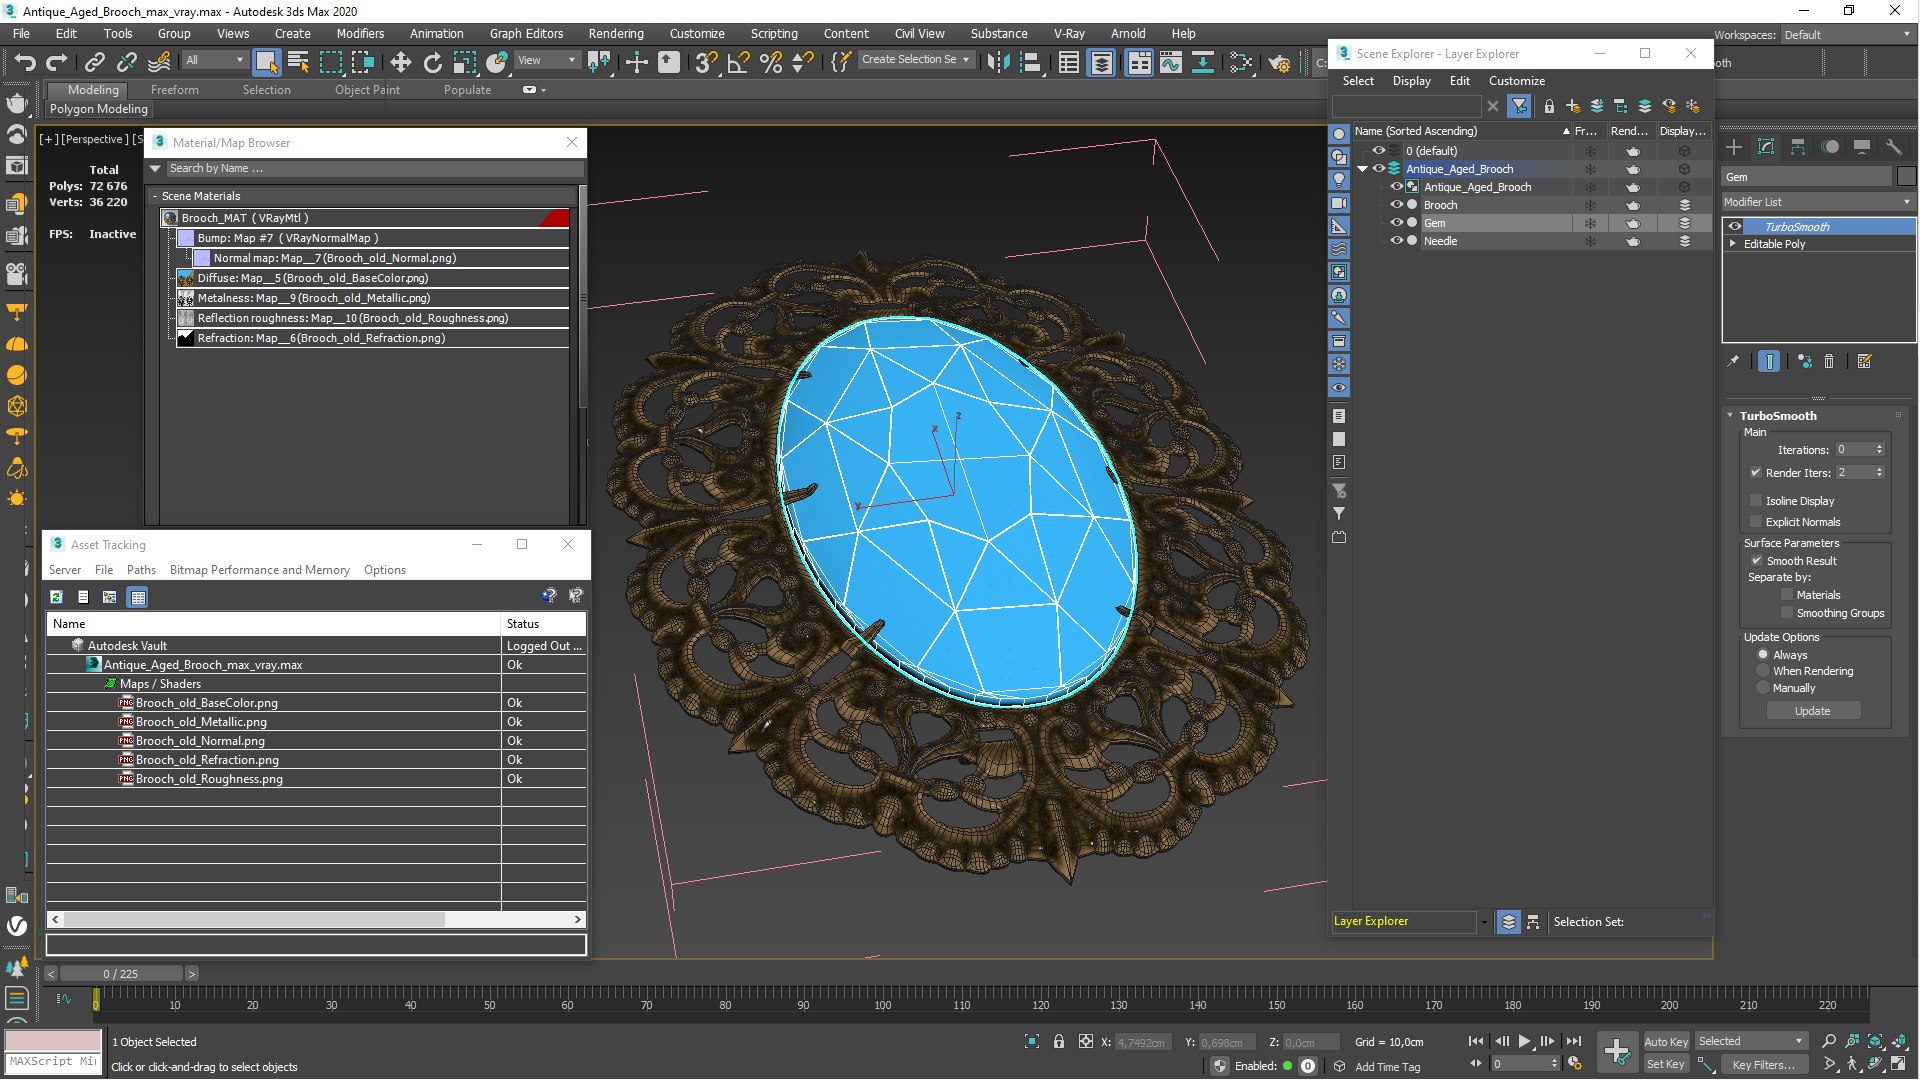This screenshot has height=1080, width=1920.
Task: Click the Play Animation button
Action: click(x=1524, y=1041)
